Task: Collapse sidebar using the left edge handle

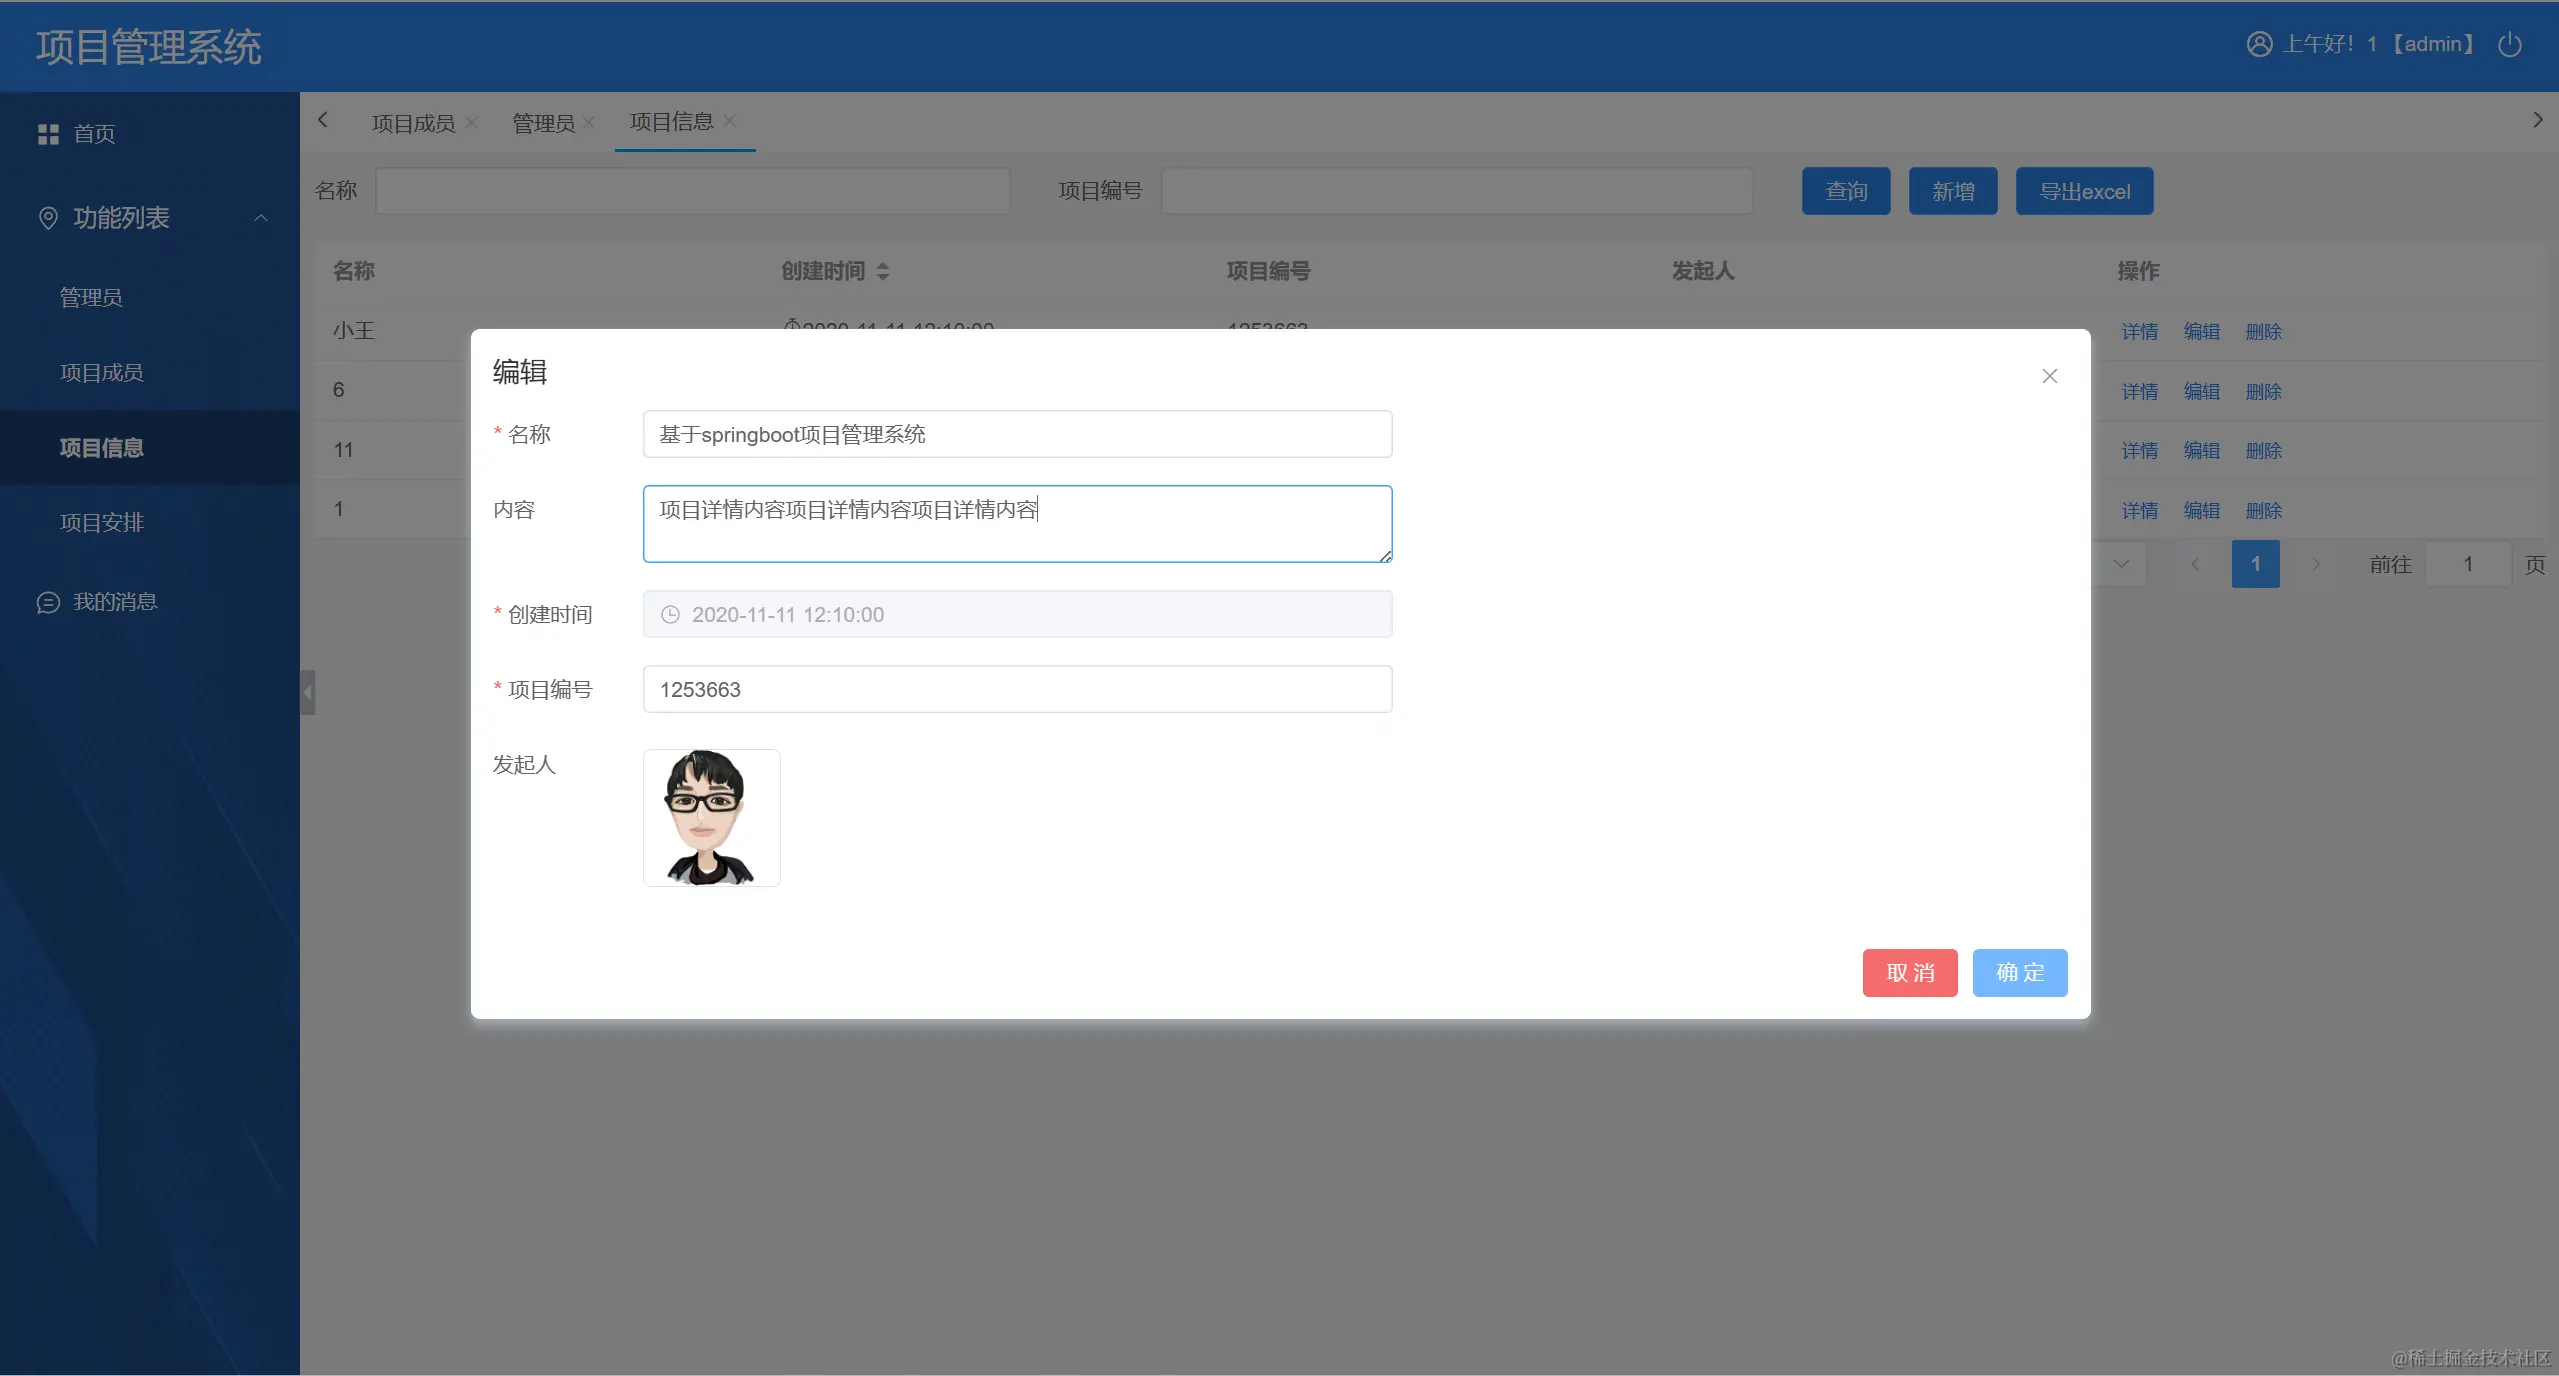Action: (308, 692)
